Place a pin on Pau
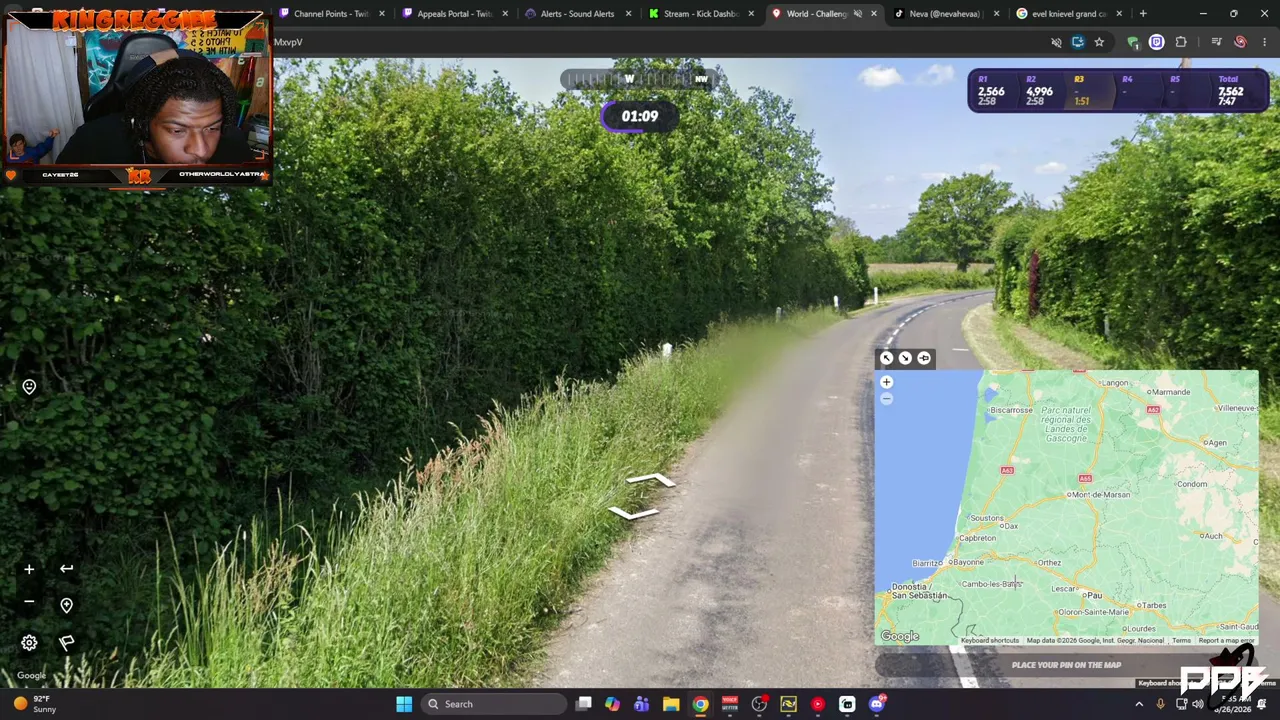1280x720 pixels. pos(1094,595)
